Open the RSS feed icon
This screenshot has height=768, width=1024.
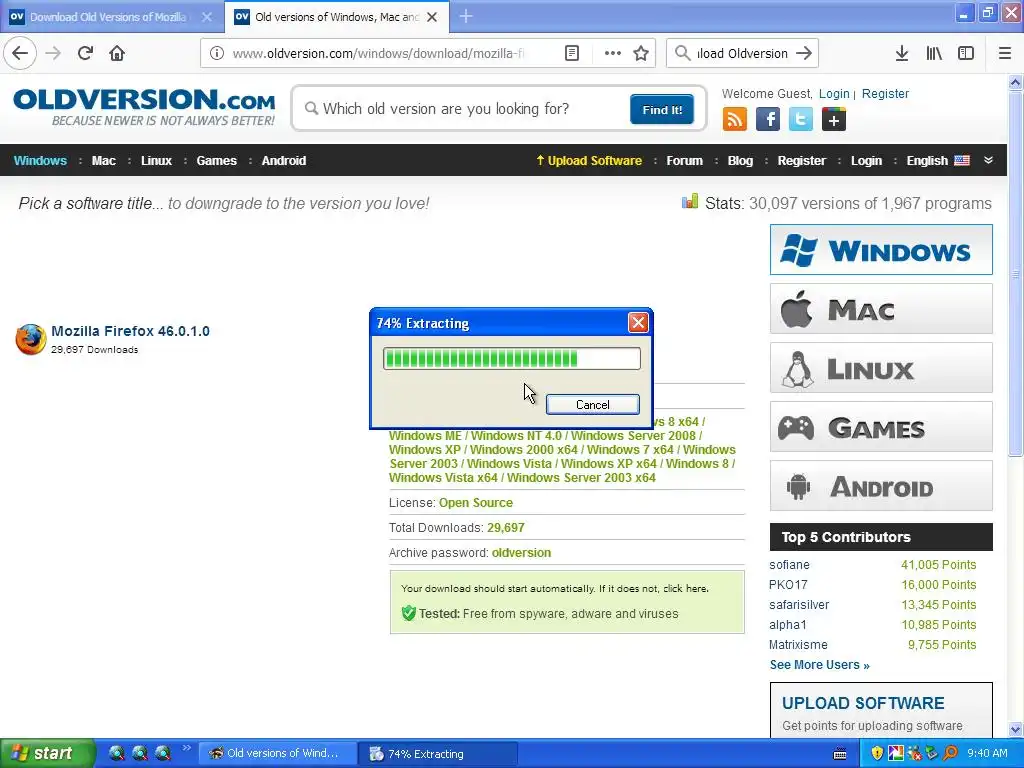[x=735, y=120]
